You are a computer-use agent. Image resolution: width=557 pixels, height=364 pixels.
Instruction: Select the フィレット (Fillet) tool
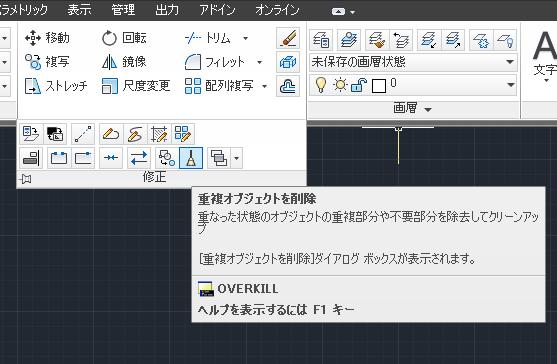215,62
